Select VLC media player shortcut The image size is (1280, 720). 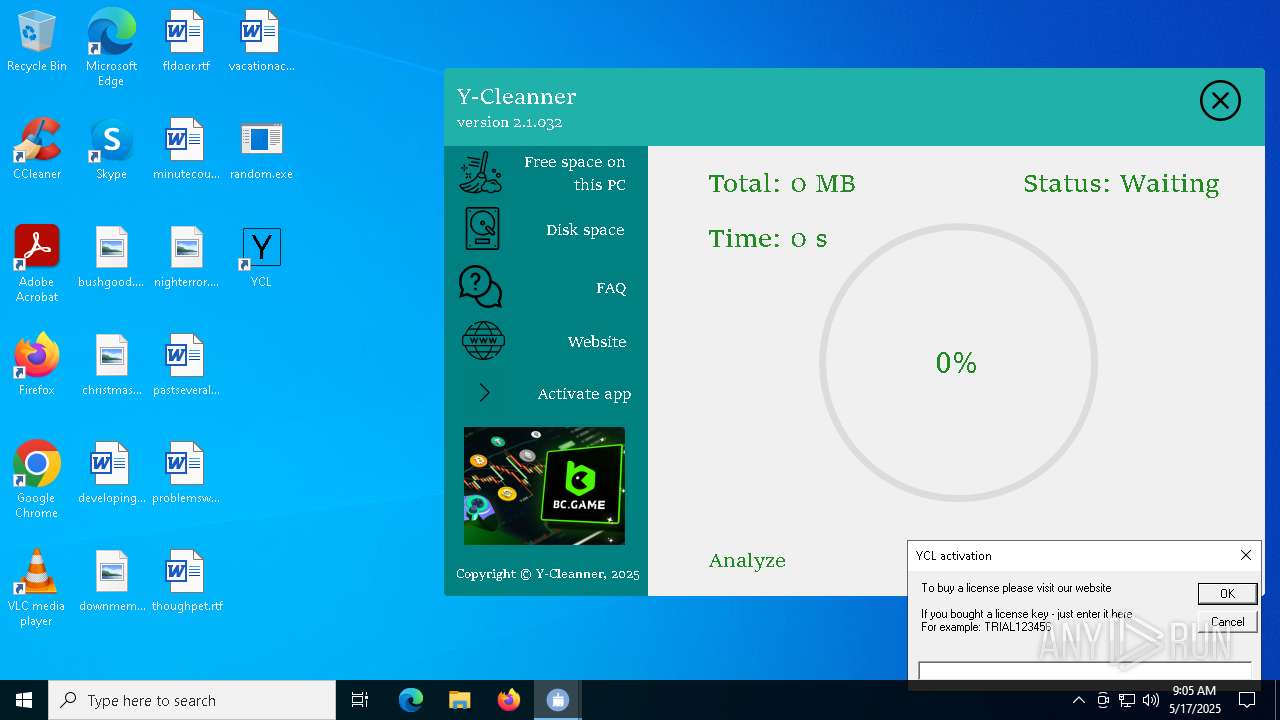coord(37,588)
